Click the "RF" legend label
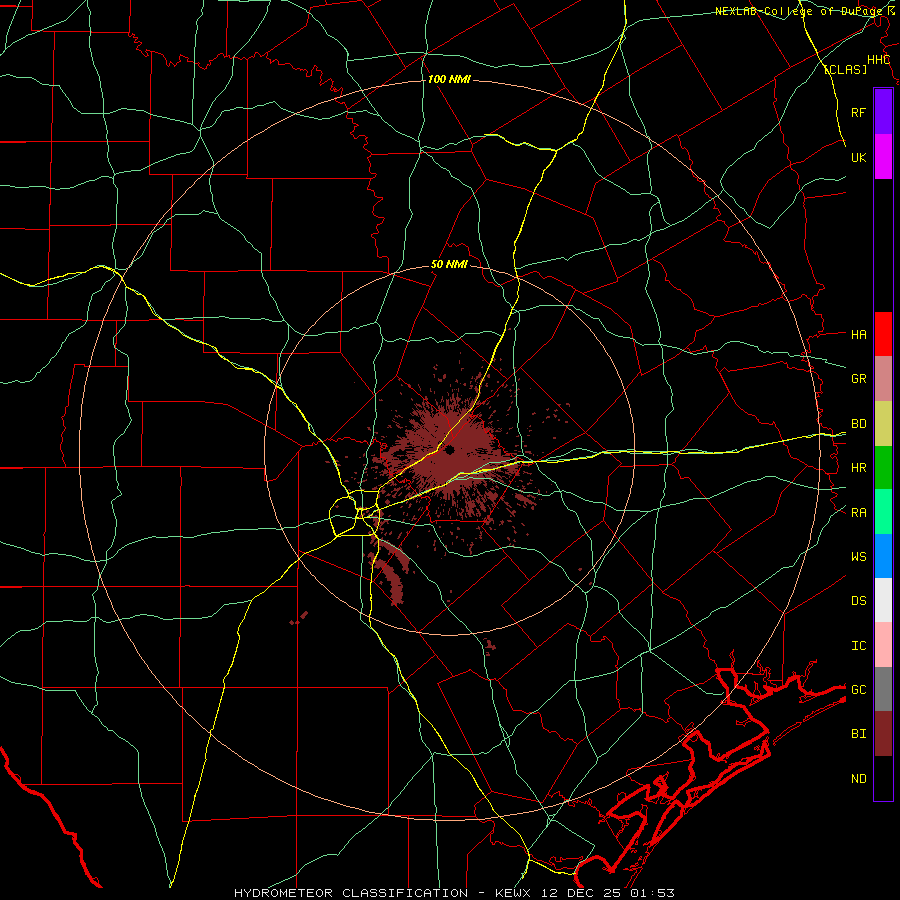900x900 pixels. pyautogui.click(x=859, y=112)
